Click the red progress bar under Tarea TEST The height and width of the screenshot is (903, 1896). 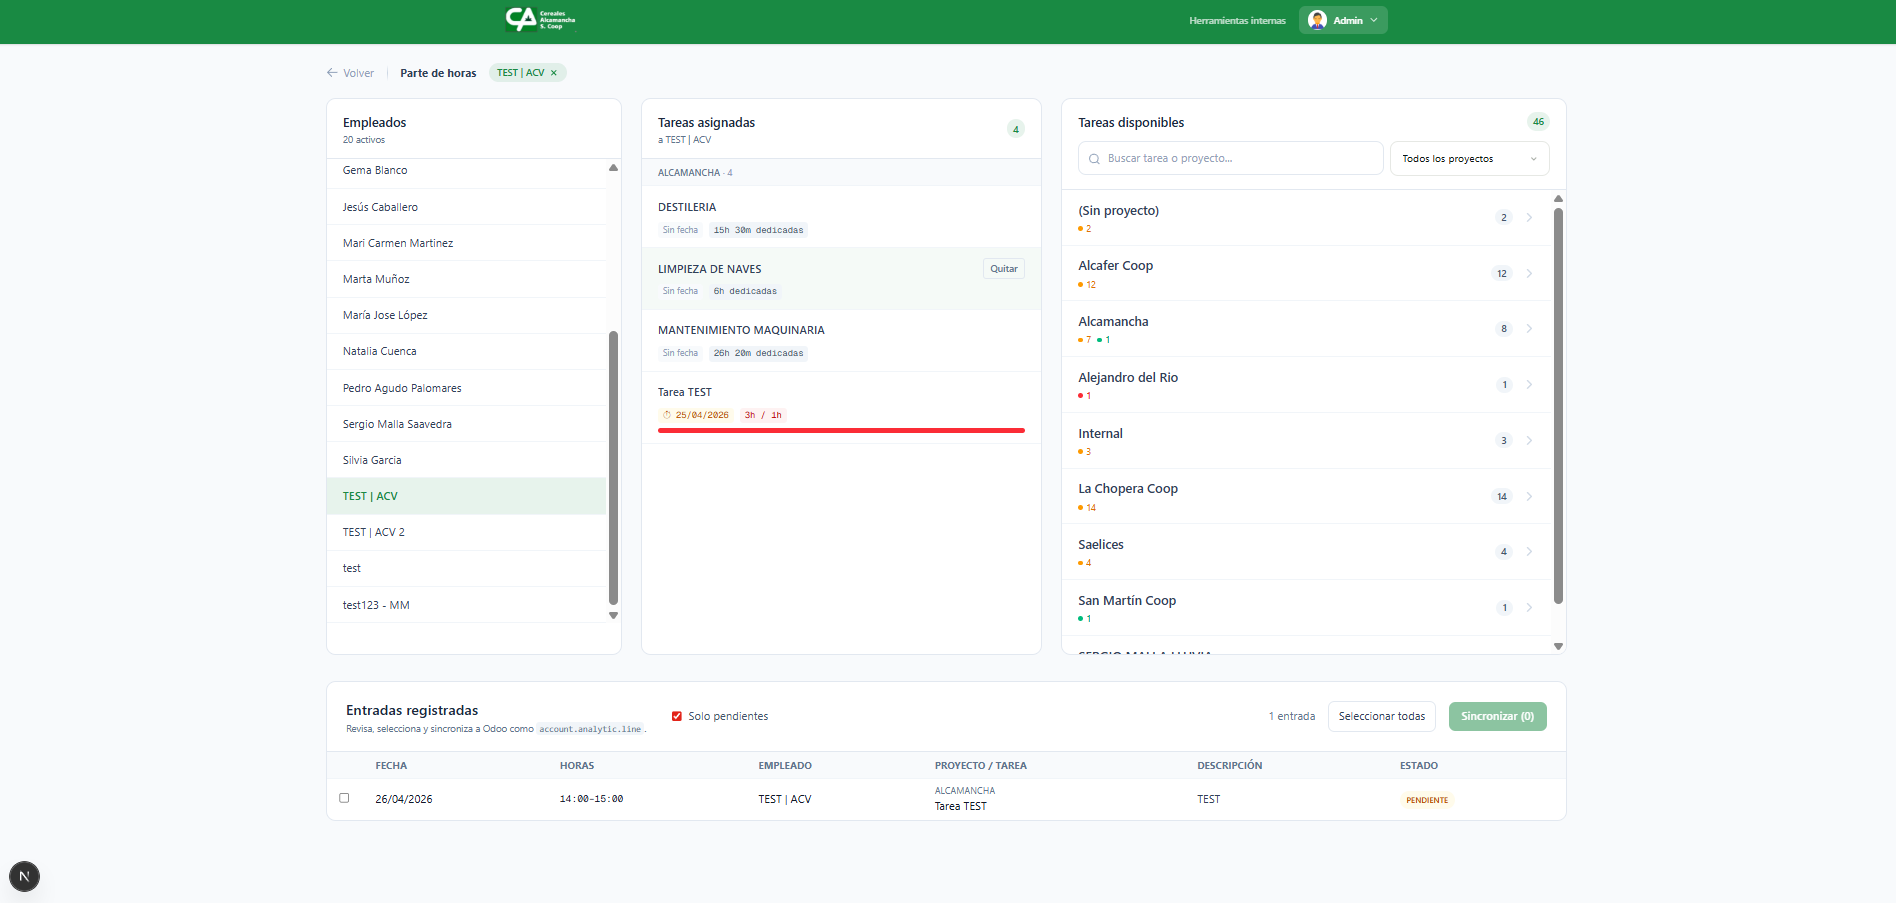840,431
